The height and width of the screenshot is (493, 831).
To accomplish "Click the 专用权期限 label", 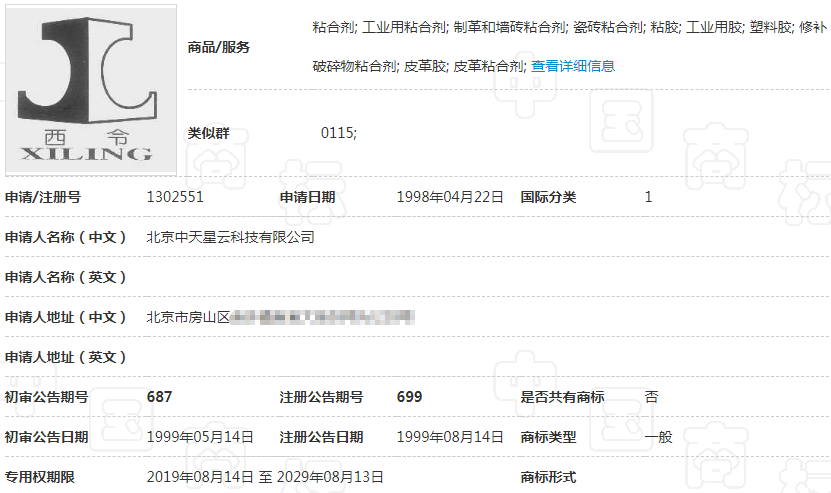I will tap(40, 477).
